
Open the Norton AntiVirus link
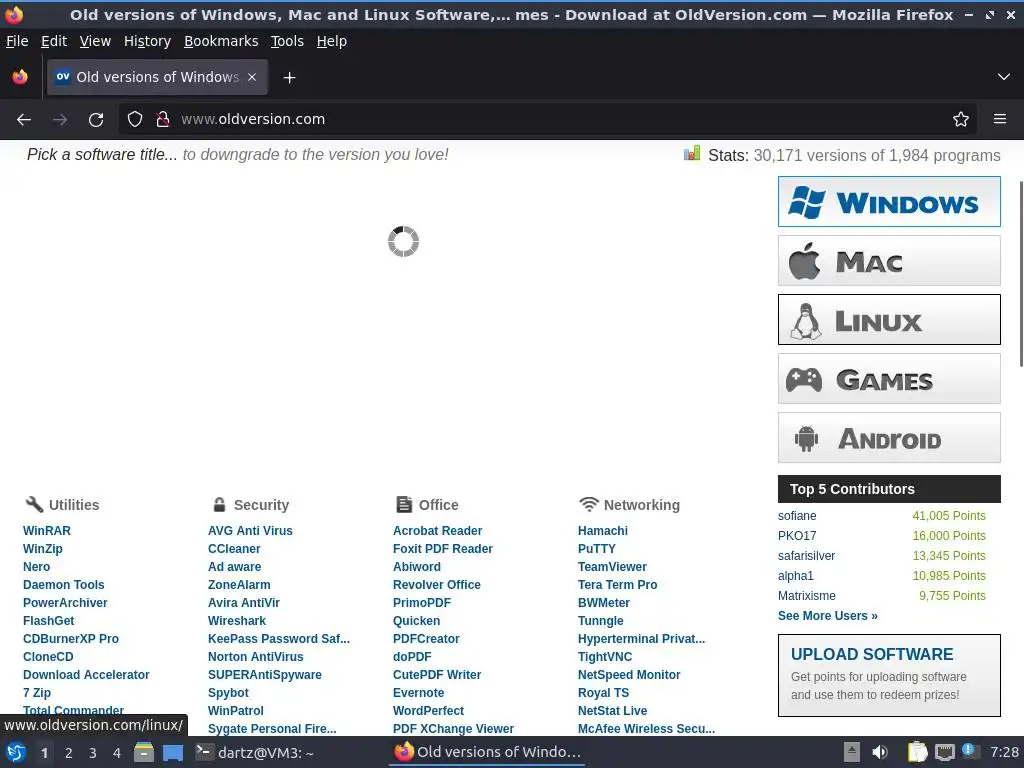(x=255, y=657)
